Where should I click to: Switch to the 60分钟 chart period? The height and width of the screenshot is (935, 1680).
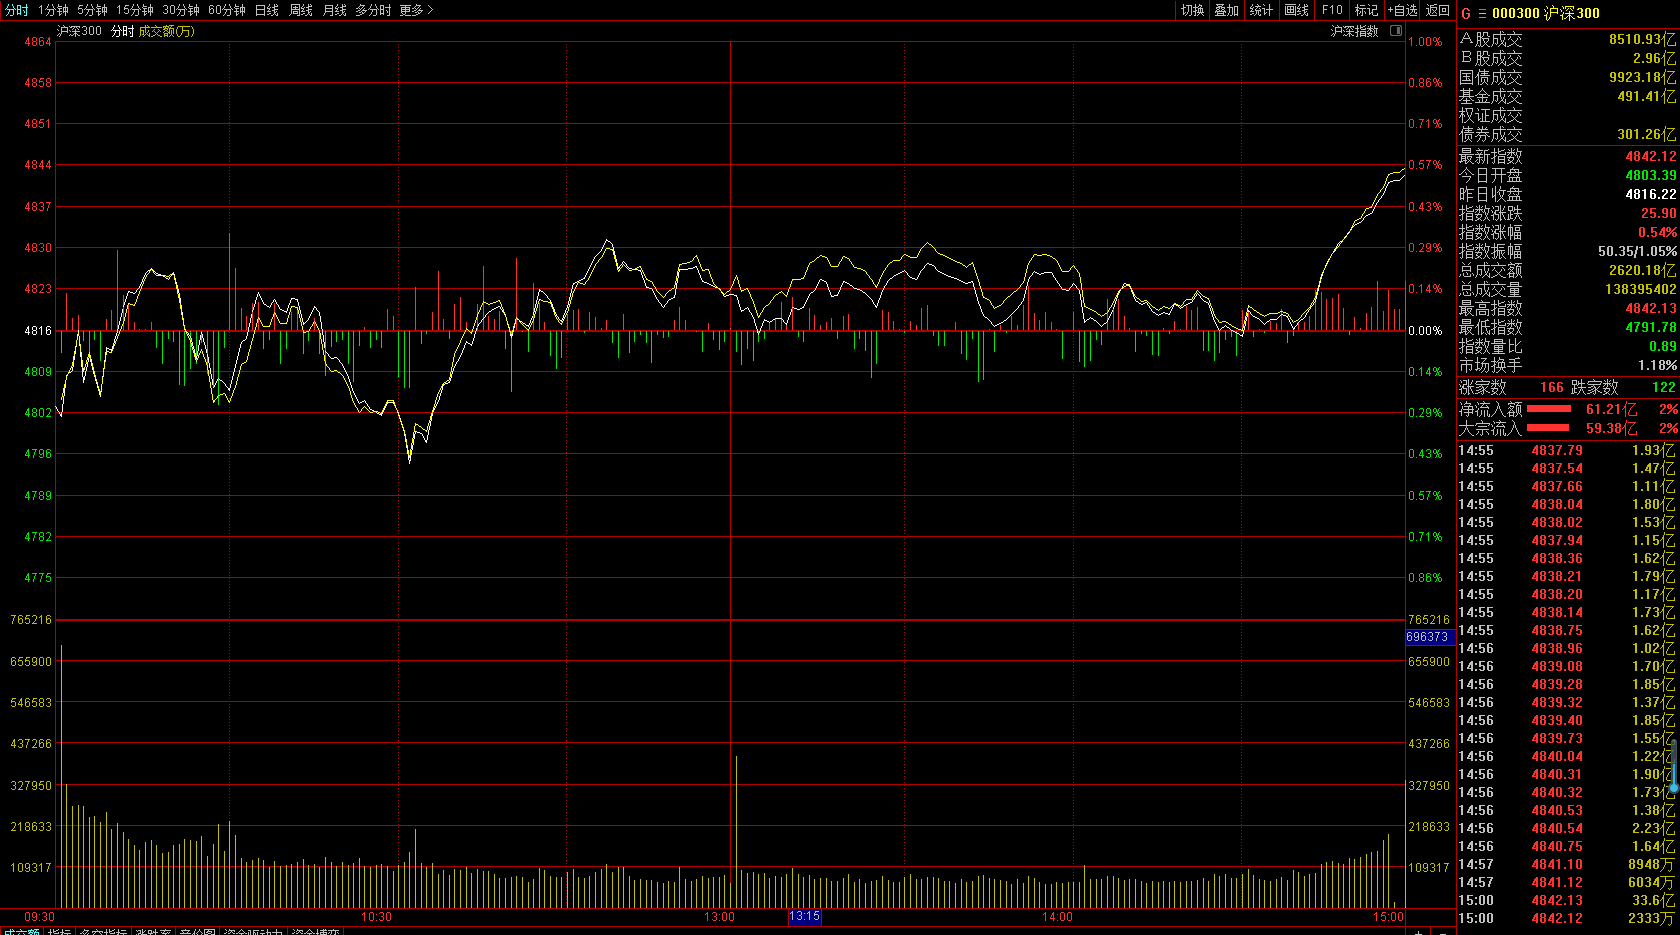point(227,10)
